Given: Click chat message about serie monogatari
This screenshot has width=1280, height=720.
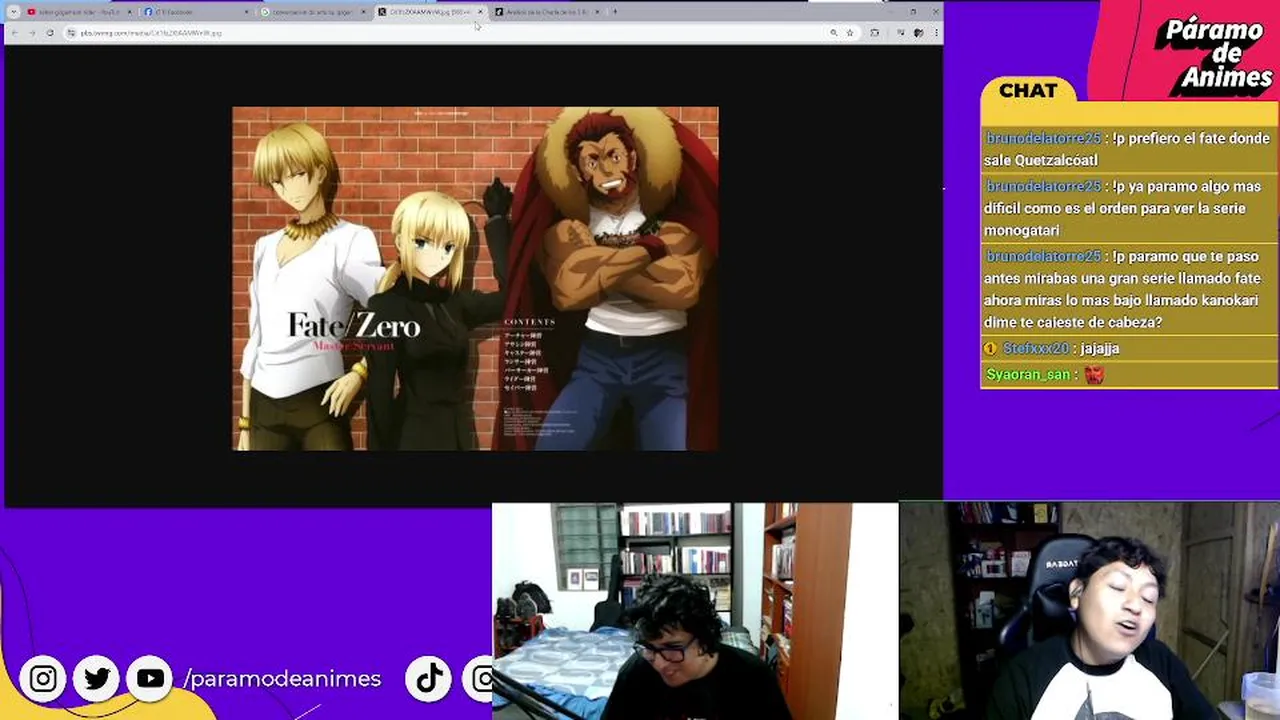Looking at the screenshot, I should pyautogui.click(x=1127, y=208).
